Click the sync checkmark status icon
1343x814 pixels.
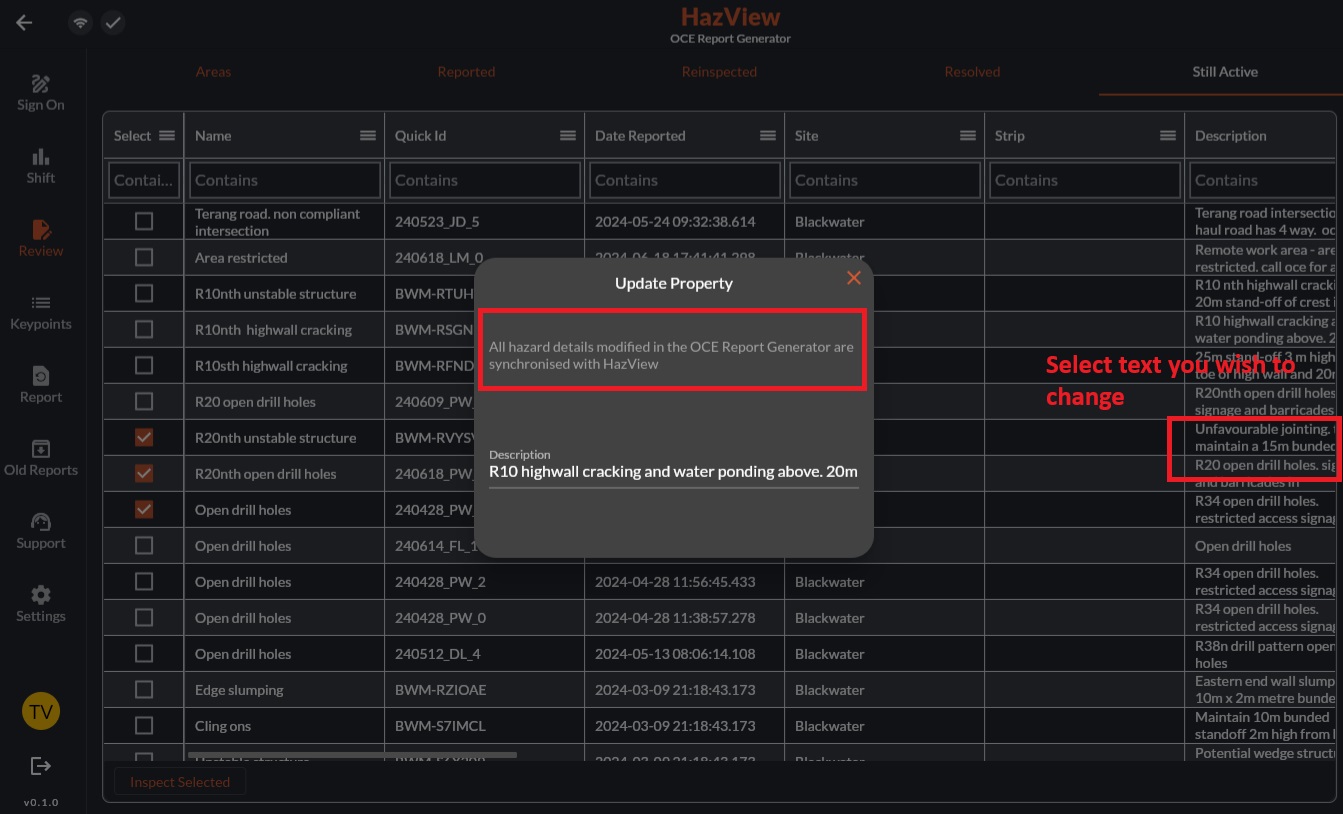tap(113, 22)
